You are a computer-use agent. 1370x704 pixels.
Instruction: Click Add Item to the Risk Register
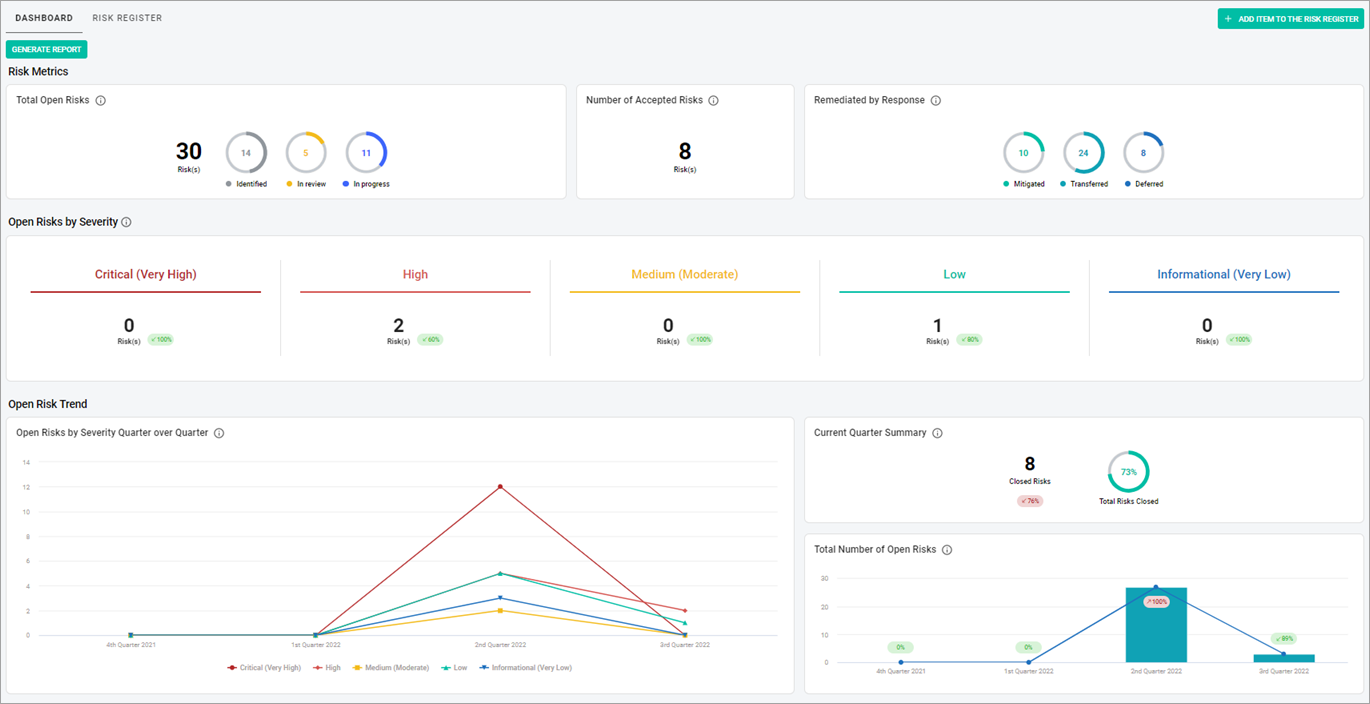[x=1290, y=18]
